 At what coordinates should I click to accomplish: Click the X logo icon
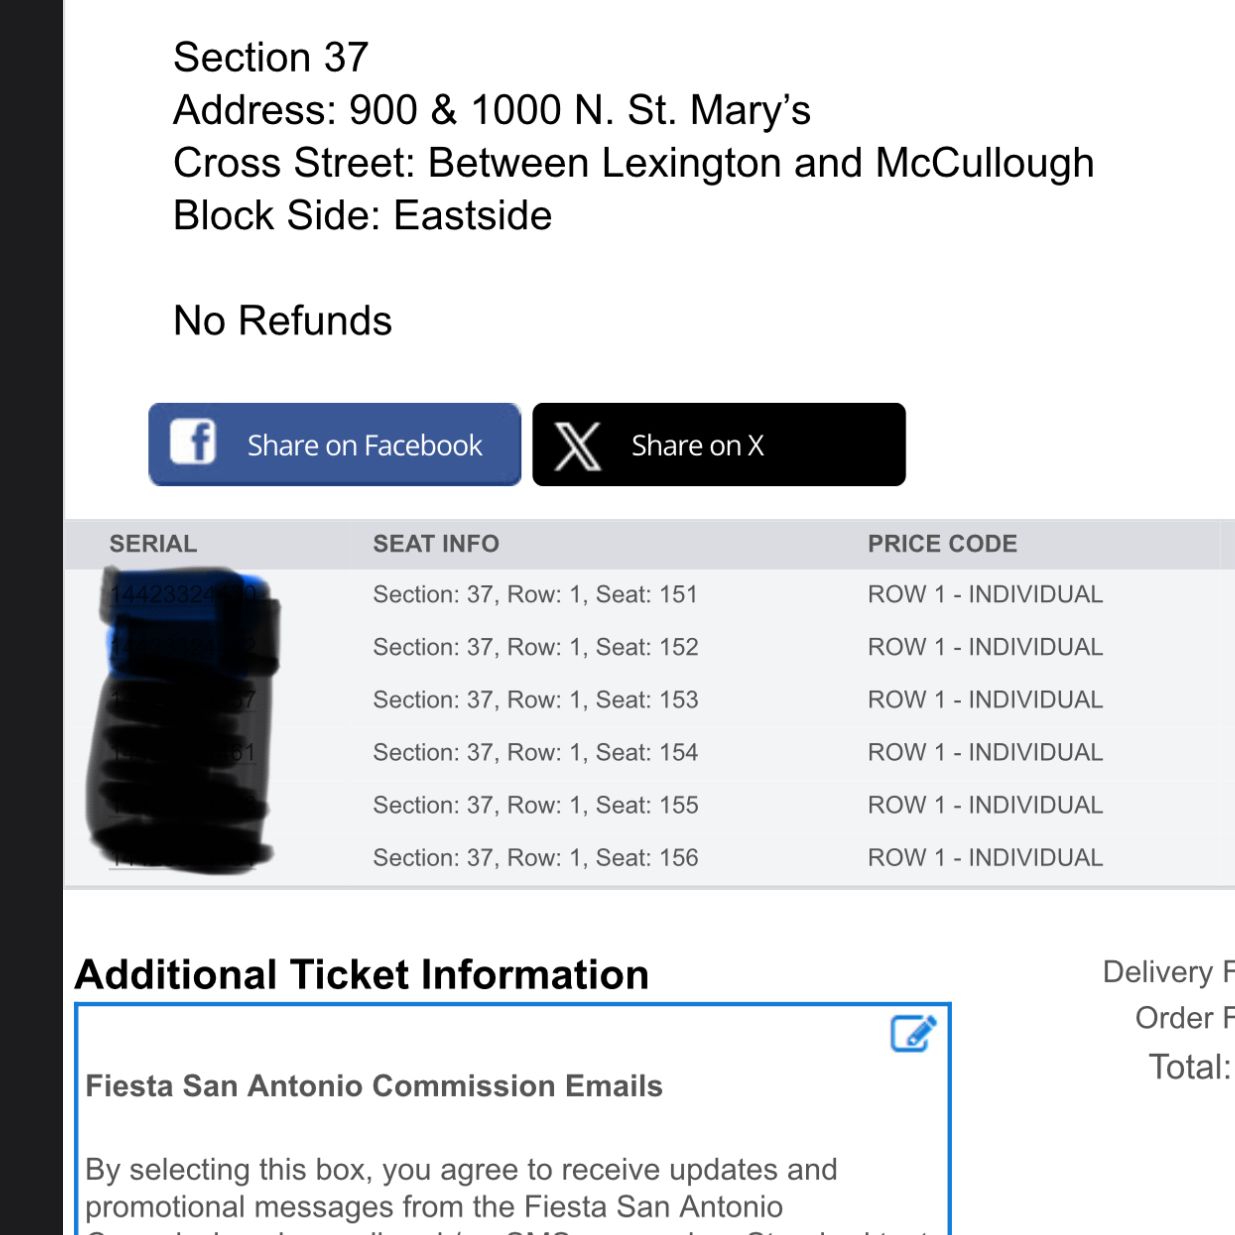point(577,446)
